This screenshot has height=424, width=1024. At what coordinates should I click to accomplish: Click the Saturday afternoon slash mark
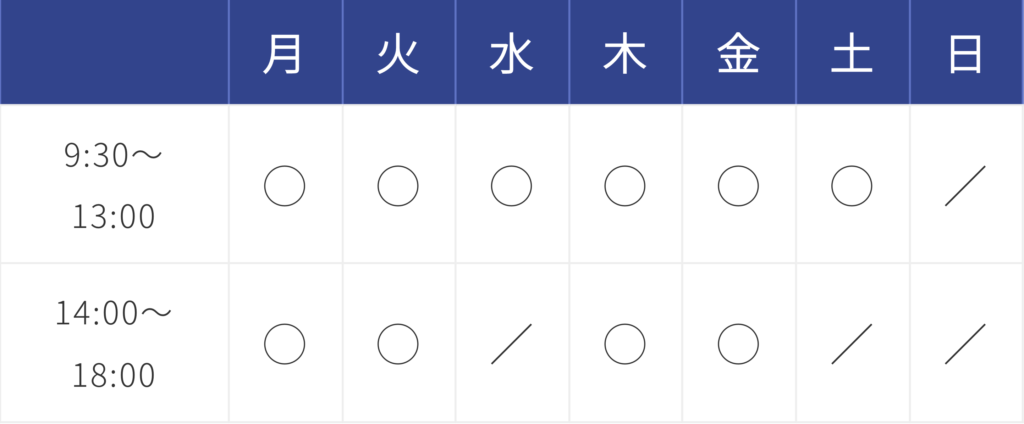(x=852, y=343)
